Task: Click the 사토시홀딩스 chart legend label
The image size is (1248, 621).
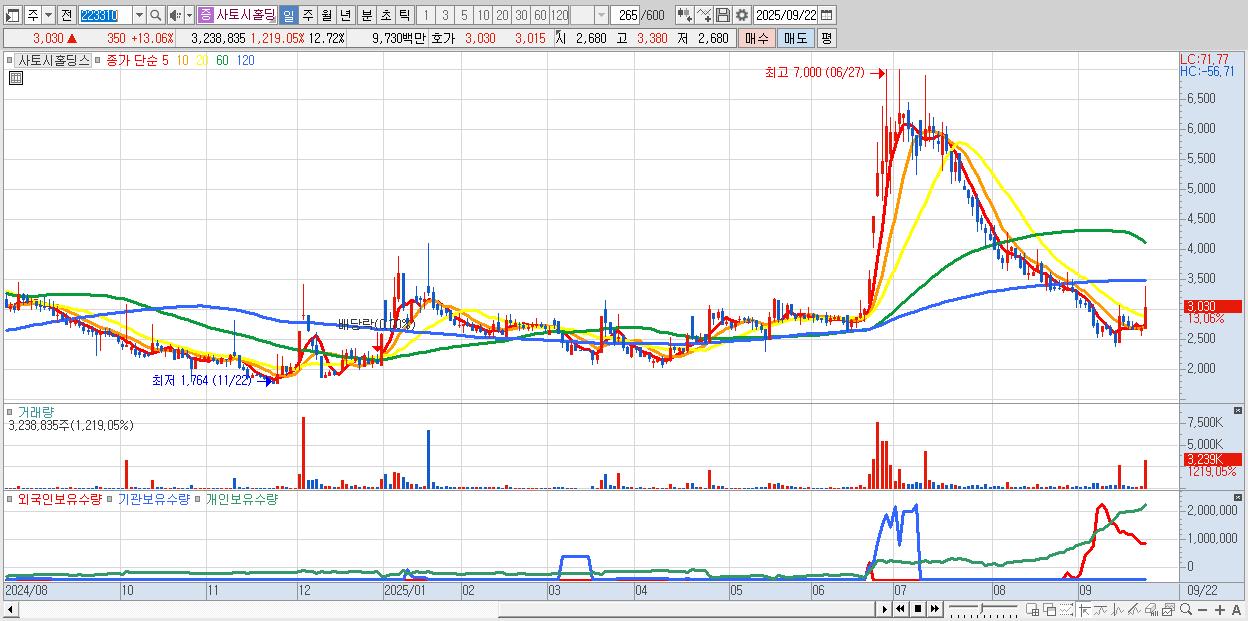Action: [53, 60]
